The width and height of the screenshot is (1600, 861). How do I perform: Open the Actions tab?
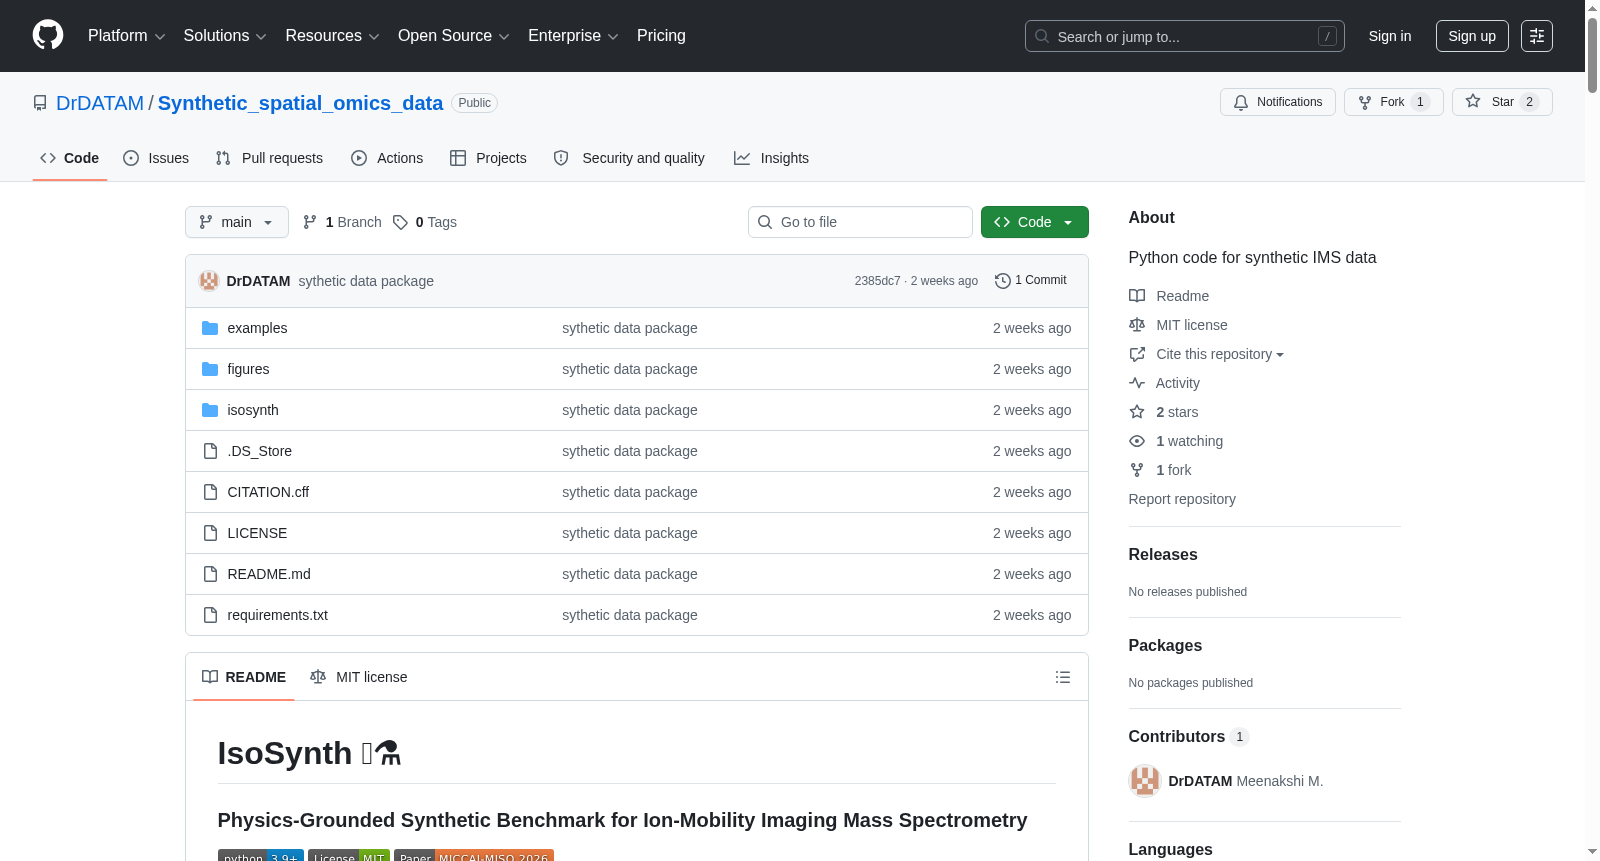[387, 158]
